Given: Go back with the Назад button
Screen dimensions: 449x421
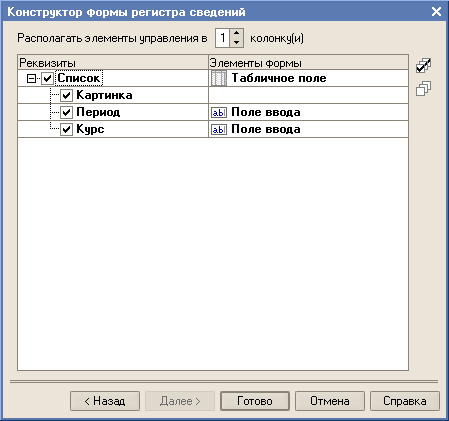Looking at the screenshot, I should [x=105, y=401].
